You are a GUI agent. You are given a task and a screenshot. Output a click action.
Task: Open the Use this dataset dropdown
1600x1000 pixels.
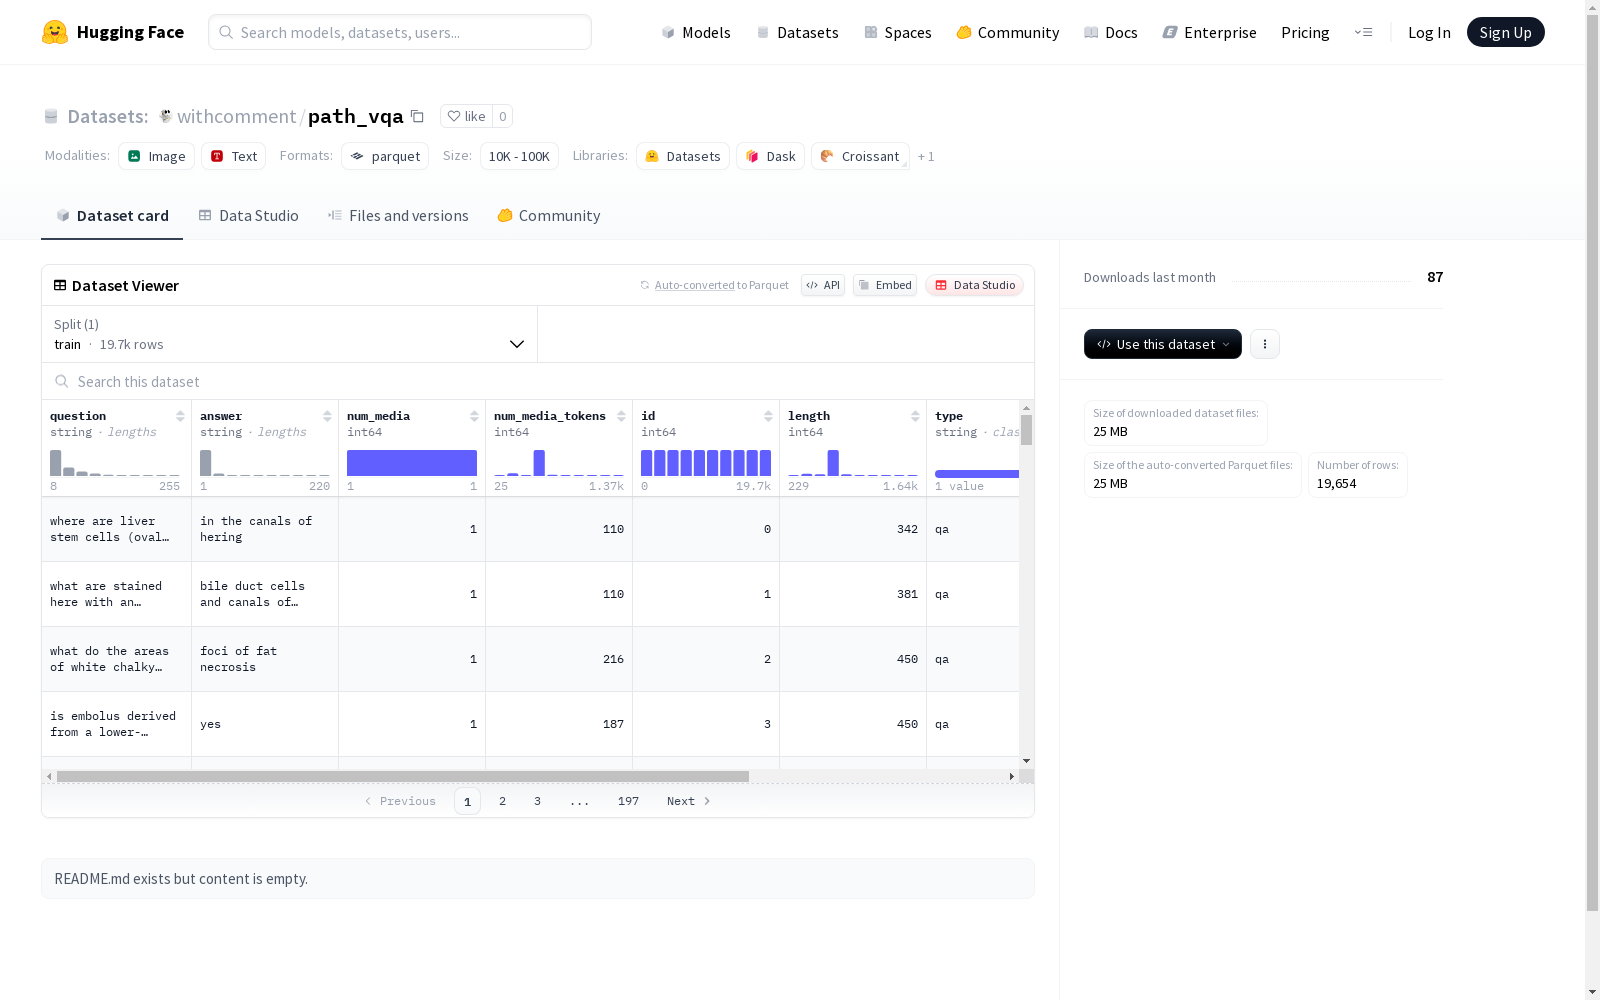pos(1163,344)
